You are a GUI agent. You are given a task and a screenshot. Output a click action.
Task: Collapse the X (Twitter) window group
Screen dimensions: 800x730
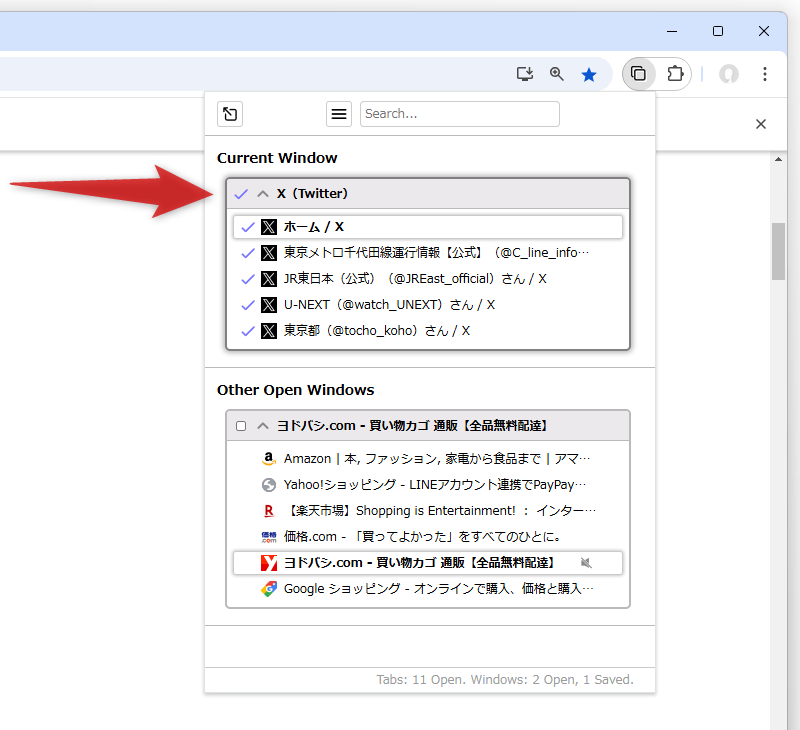click(x=263, y=194)
